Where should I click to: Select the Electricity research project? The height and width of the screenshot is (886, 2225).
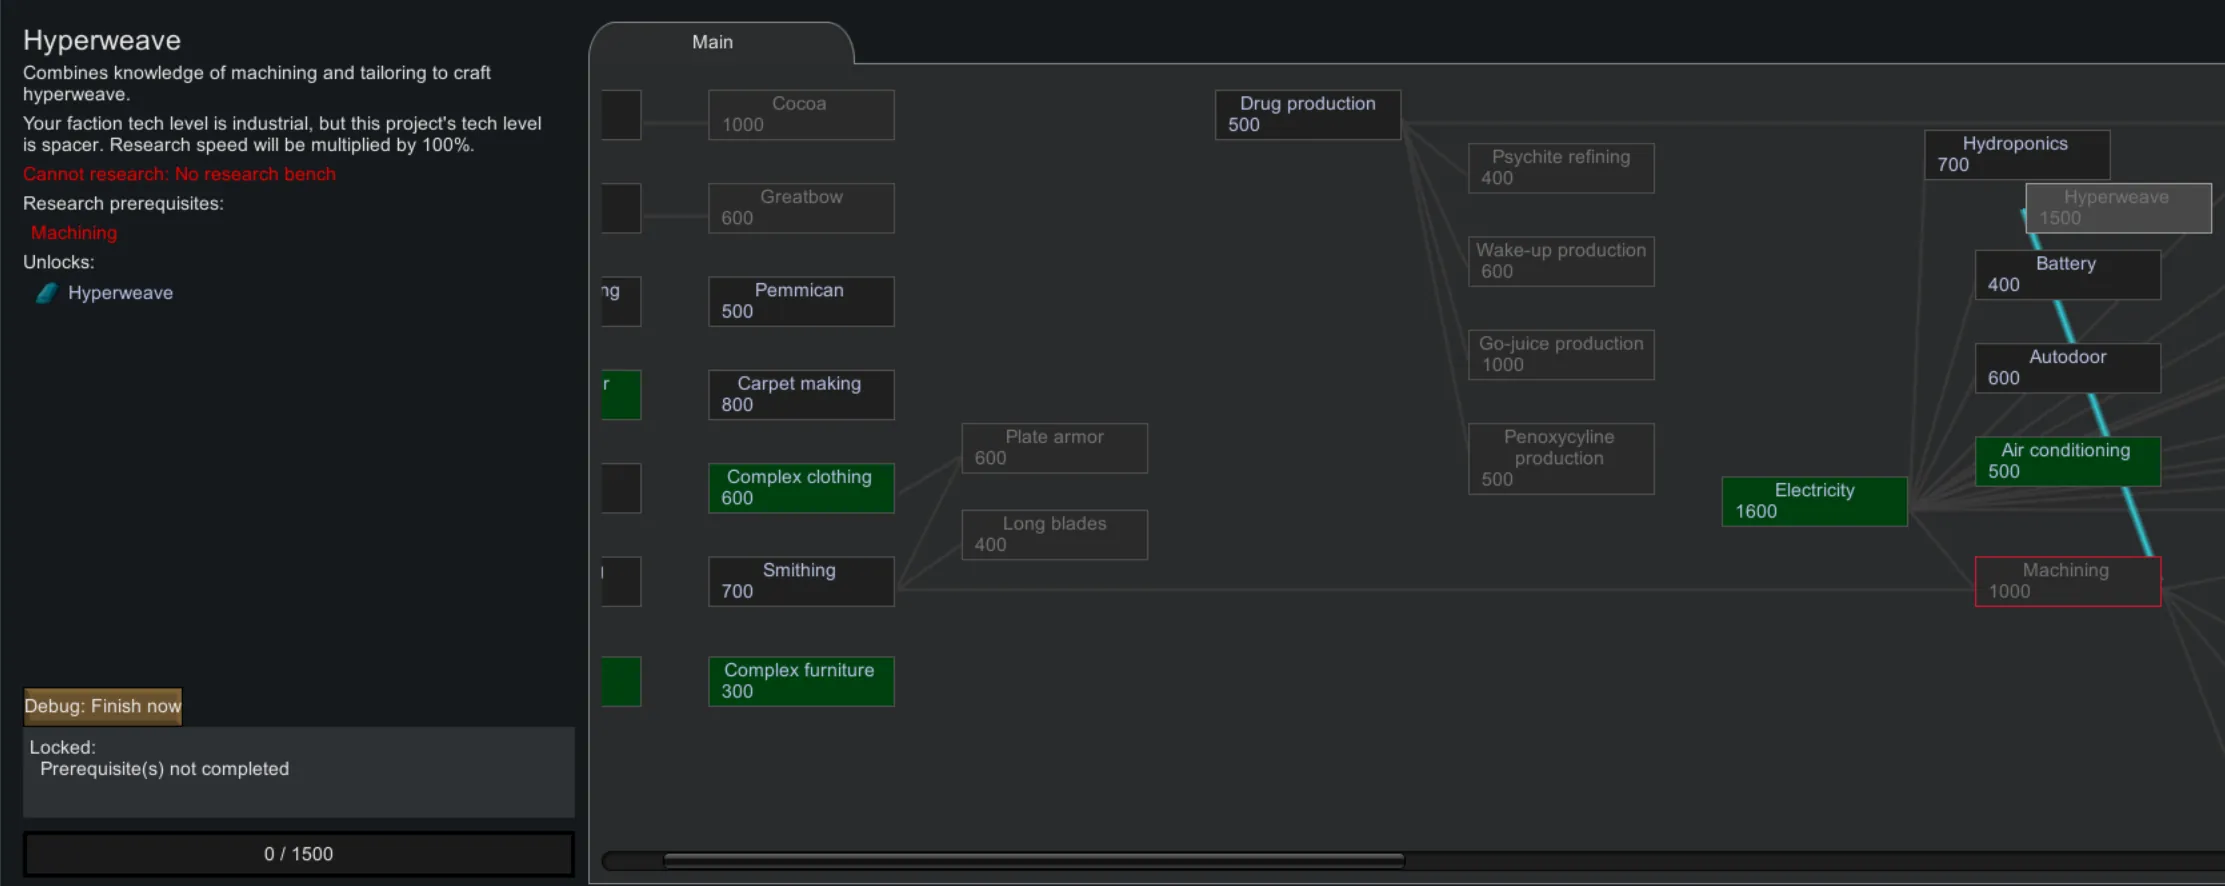tap(1813, 501)
